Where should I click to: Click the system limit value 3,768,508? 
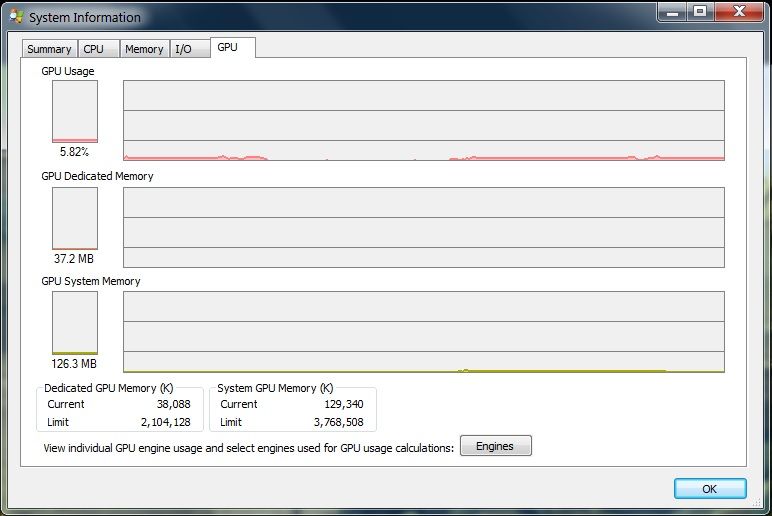[339, 422]
